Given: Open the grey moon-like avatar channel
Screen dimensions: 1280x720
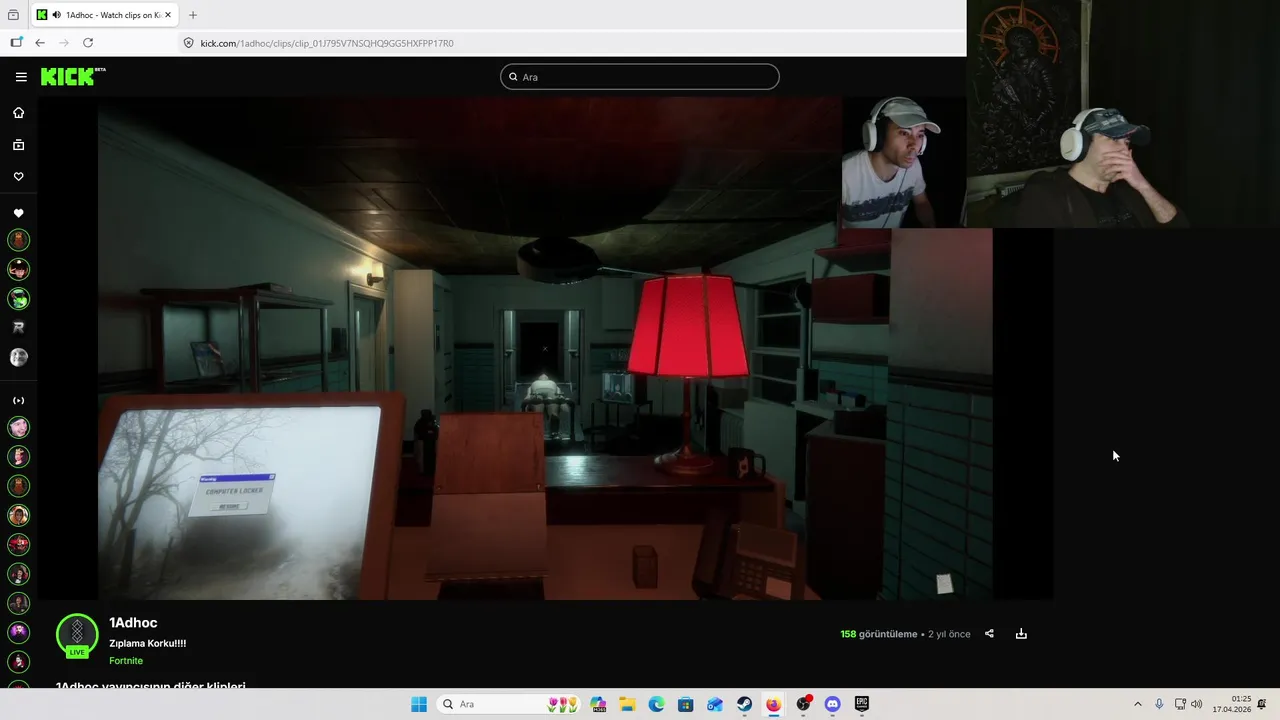Looking at the screenshot, I should (x=18, y=357).
